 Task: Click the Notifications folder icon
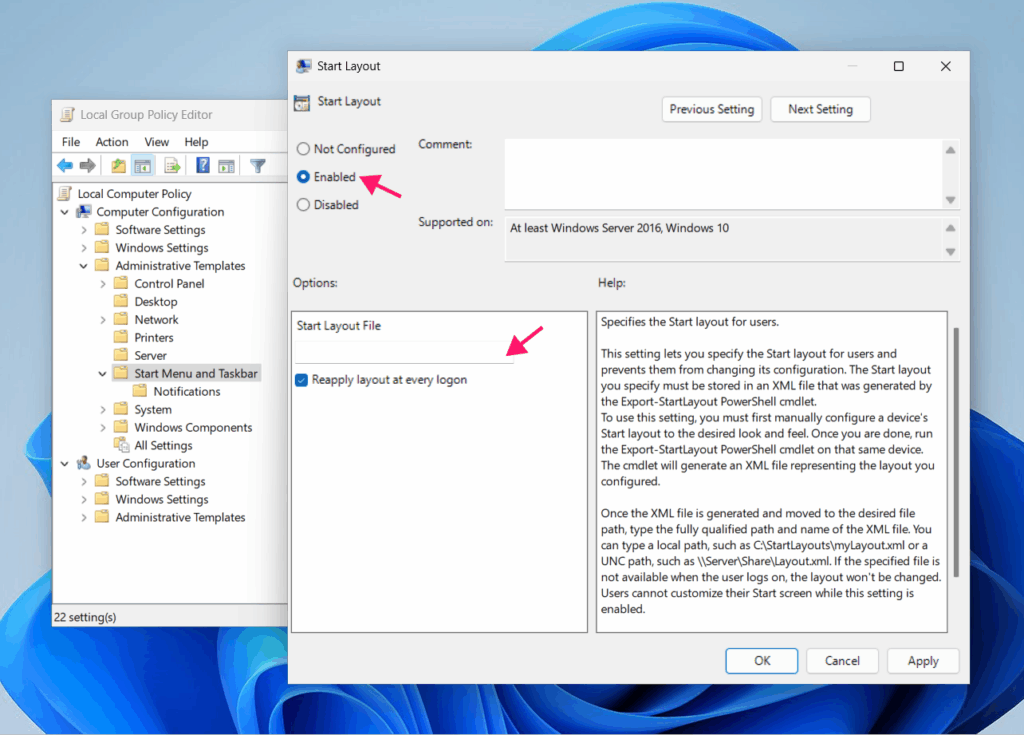click(140, 391)
